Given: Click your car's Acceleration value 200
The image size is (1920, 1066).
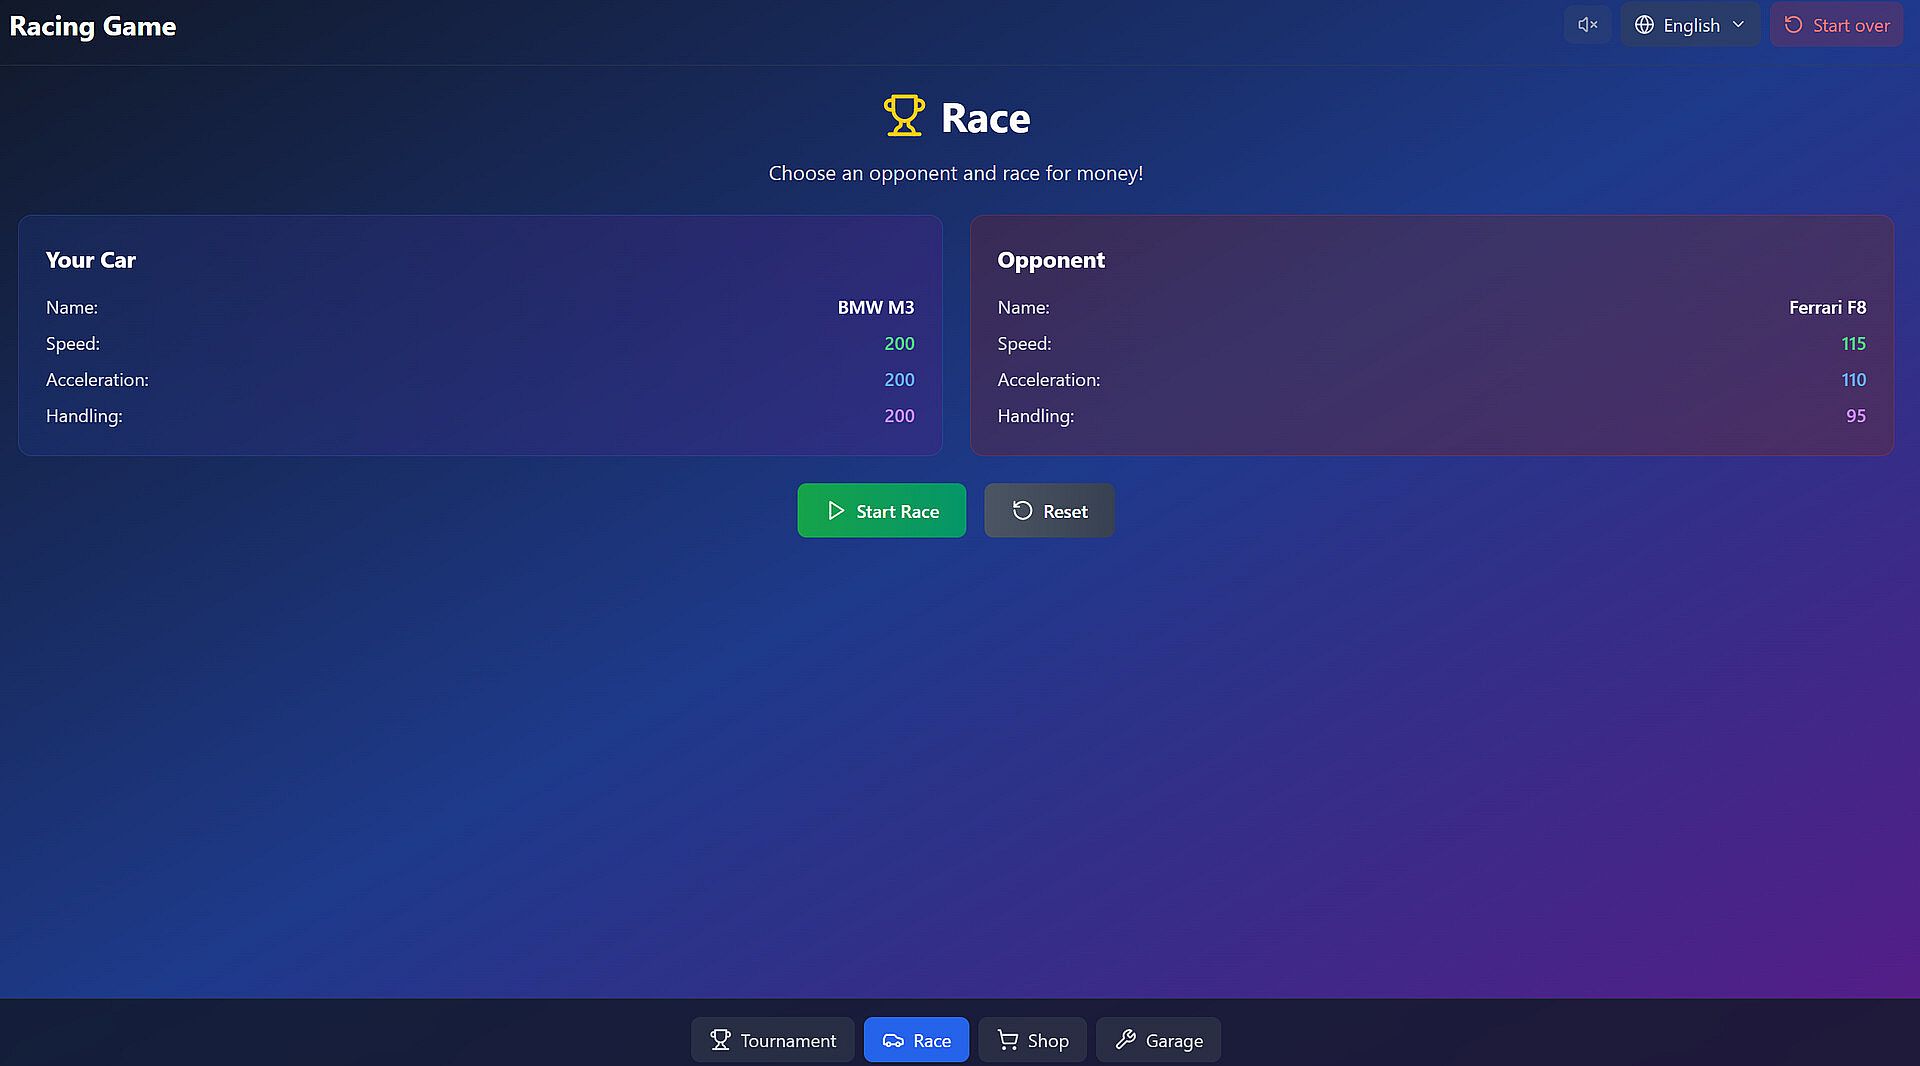Looking at the screenshot, I should (899, 380).
